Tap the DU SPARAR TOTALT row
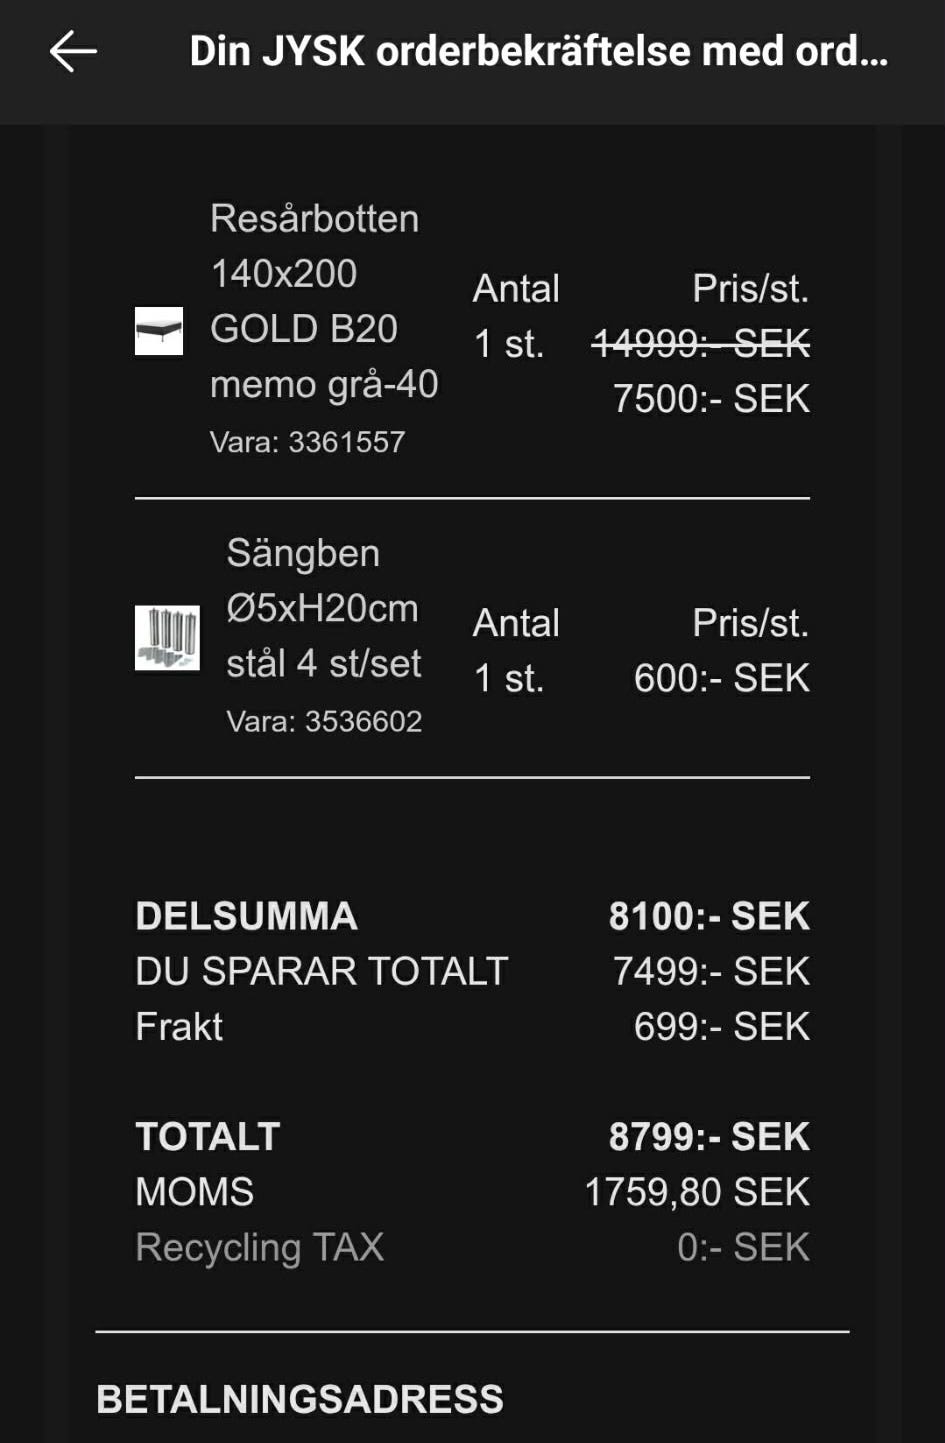 pos(321,971)
